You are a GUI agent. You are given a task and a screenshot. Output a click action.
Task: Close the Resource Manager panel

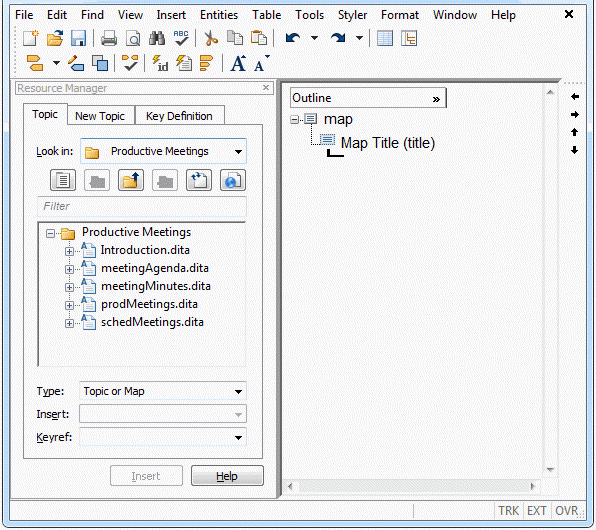click(x=266, y=88)
